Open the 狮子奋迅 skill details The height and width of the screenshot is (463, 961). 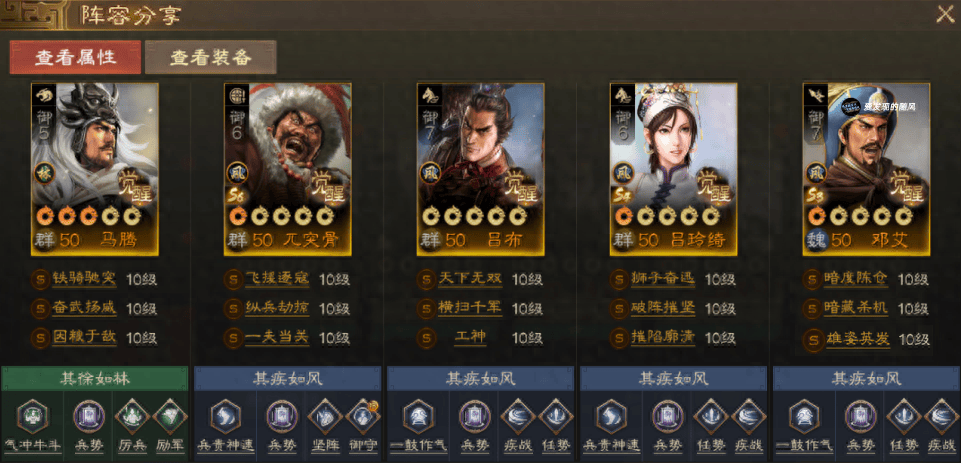pos(663,279)
